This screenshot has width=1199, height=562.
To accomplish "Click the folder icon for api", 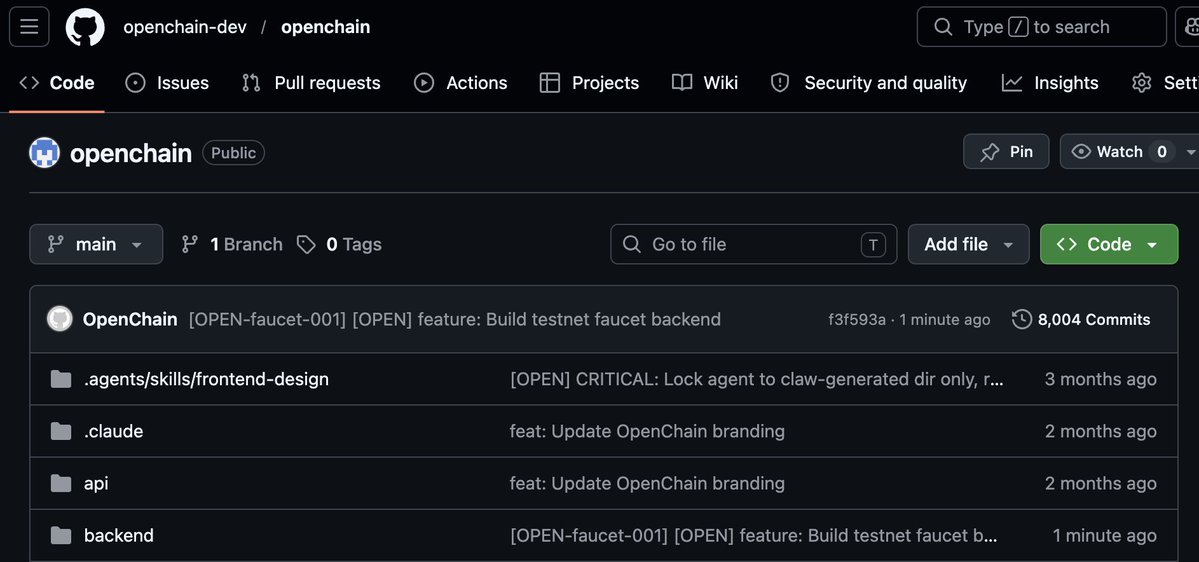I will coord(61,483).
